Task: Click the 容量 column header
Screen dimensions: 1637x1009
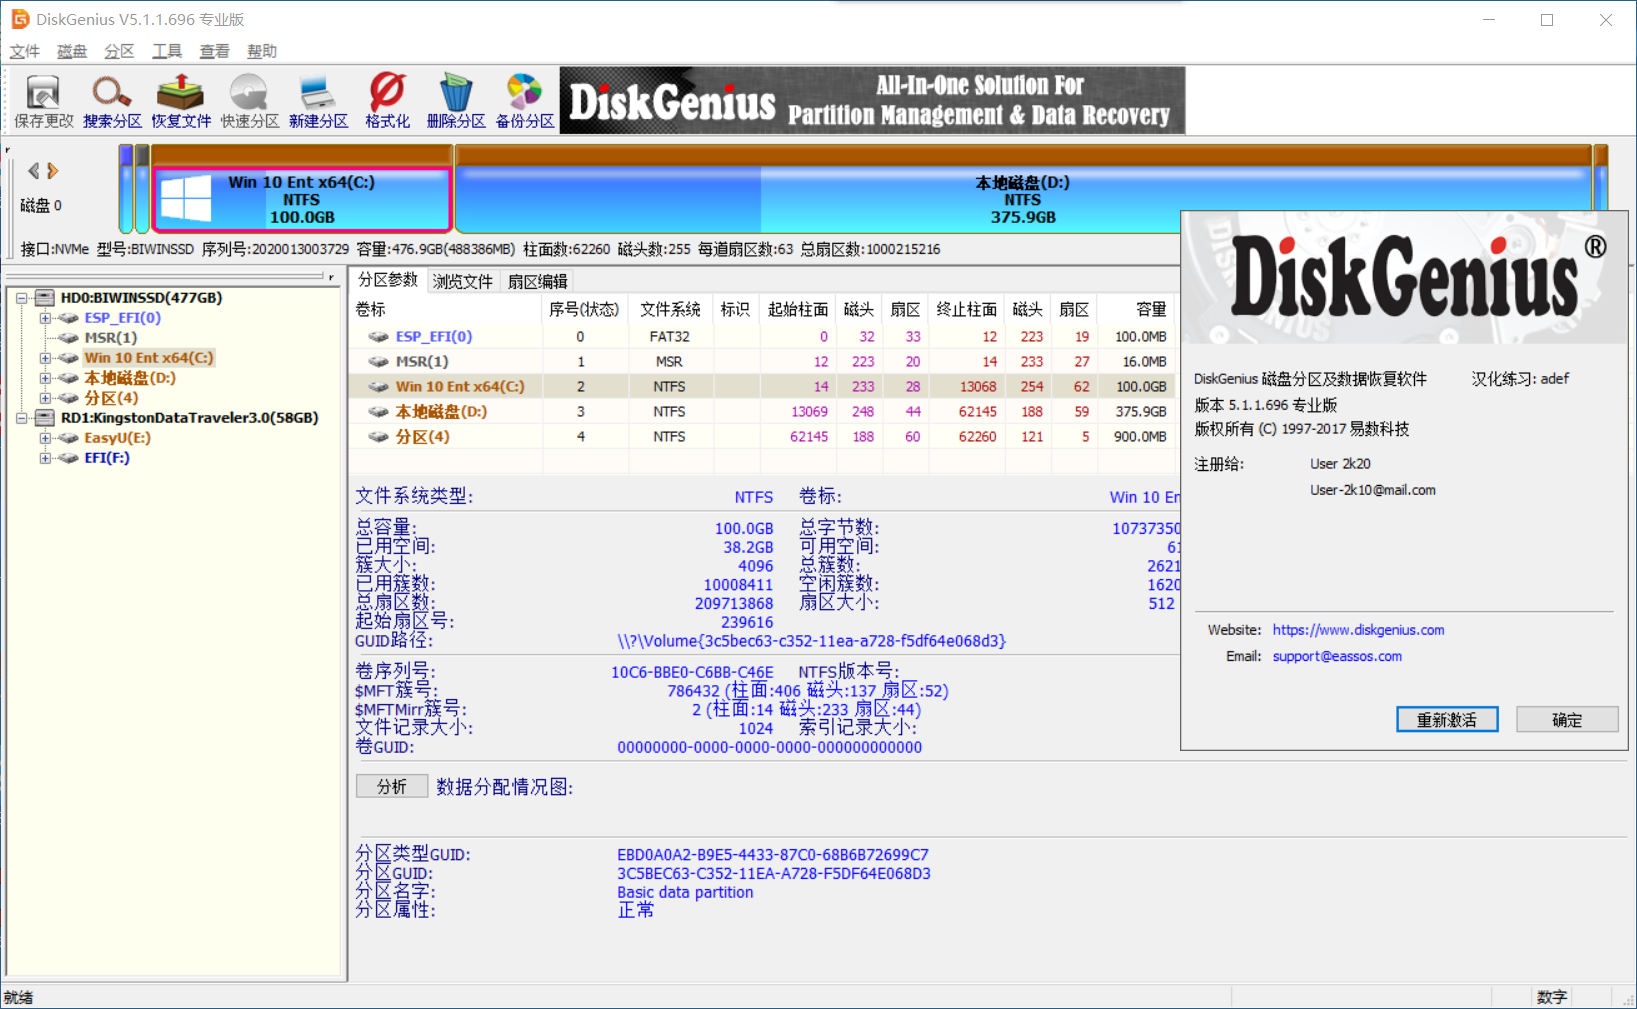Action: [x=1136, y=310]
